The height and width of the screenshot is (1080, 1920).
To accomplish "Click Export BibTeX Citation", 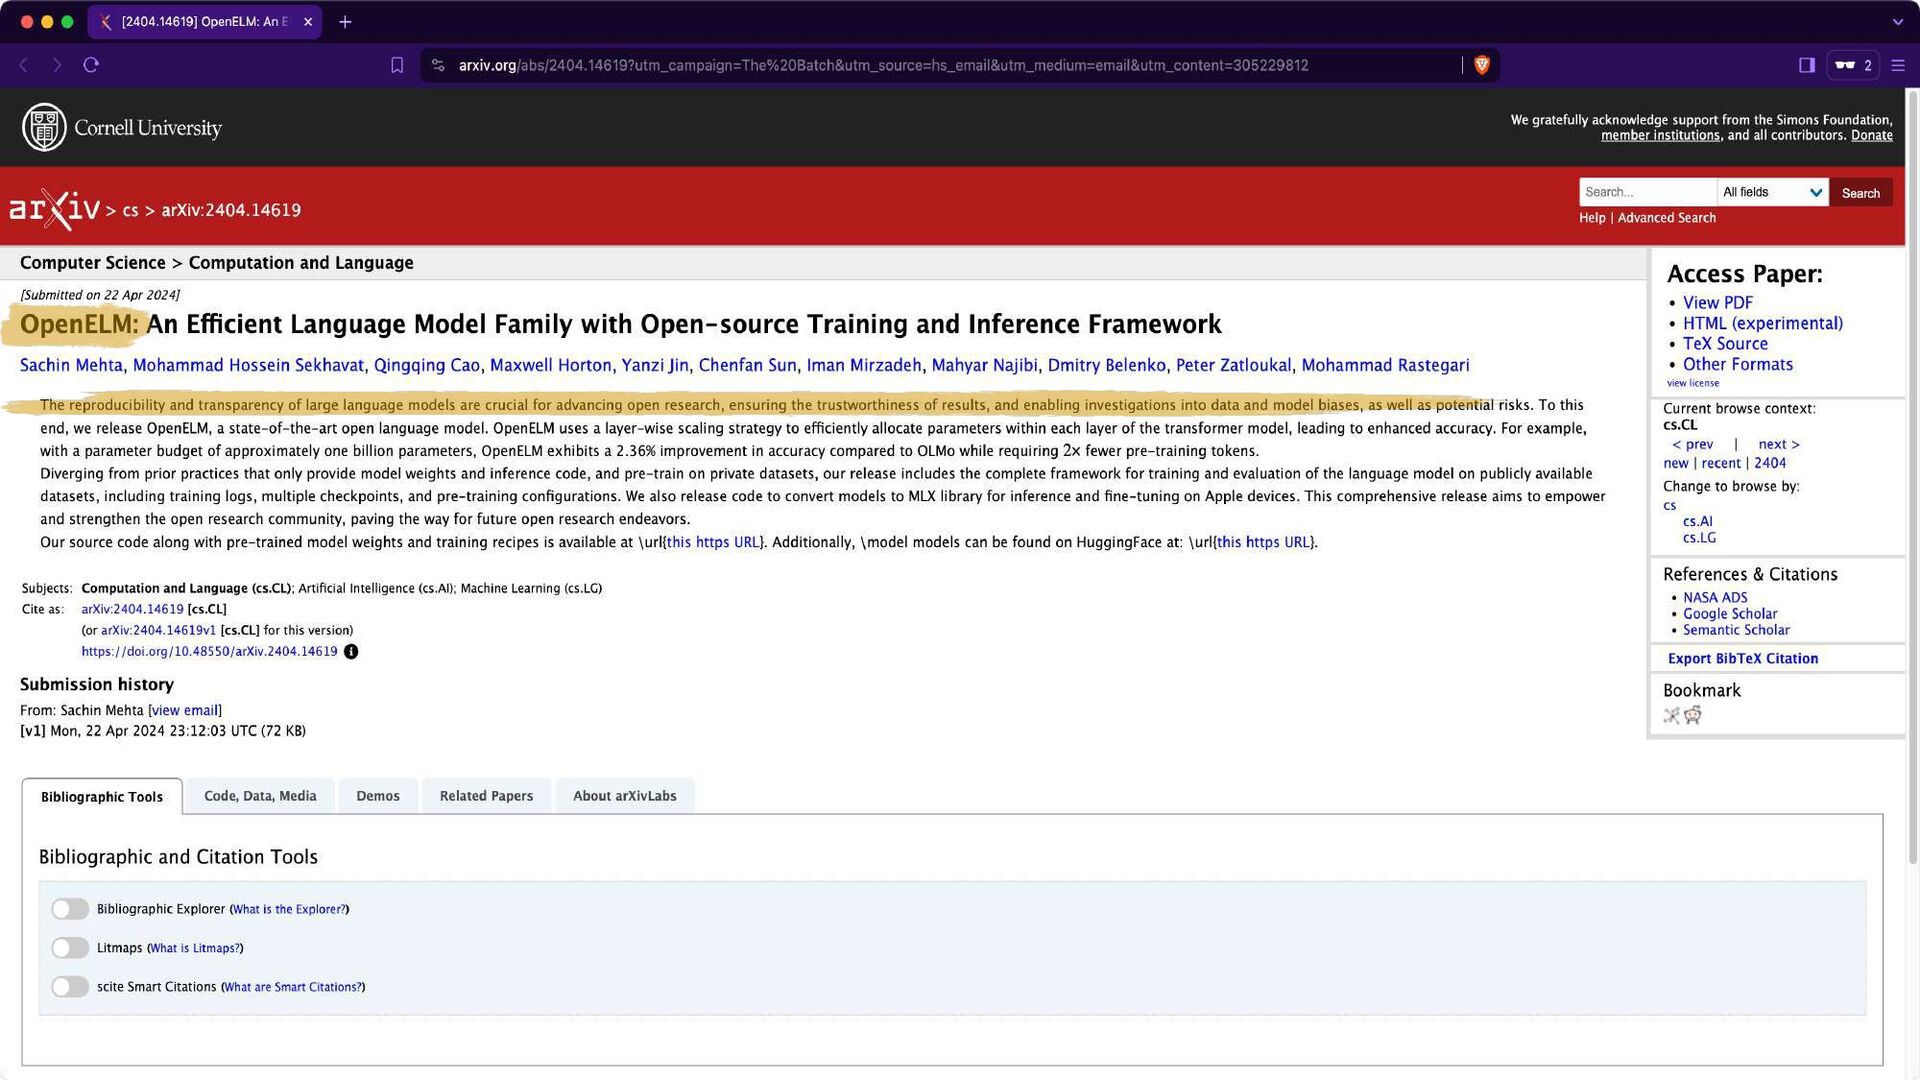I will point(1743,658).
